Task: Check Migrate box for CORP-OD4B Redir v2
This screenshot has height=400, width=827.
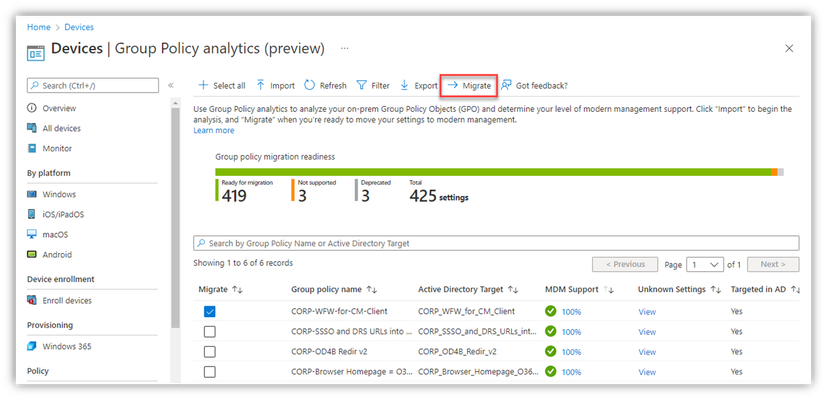Action: click(x=210, y=352)
